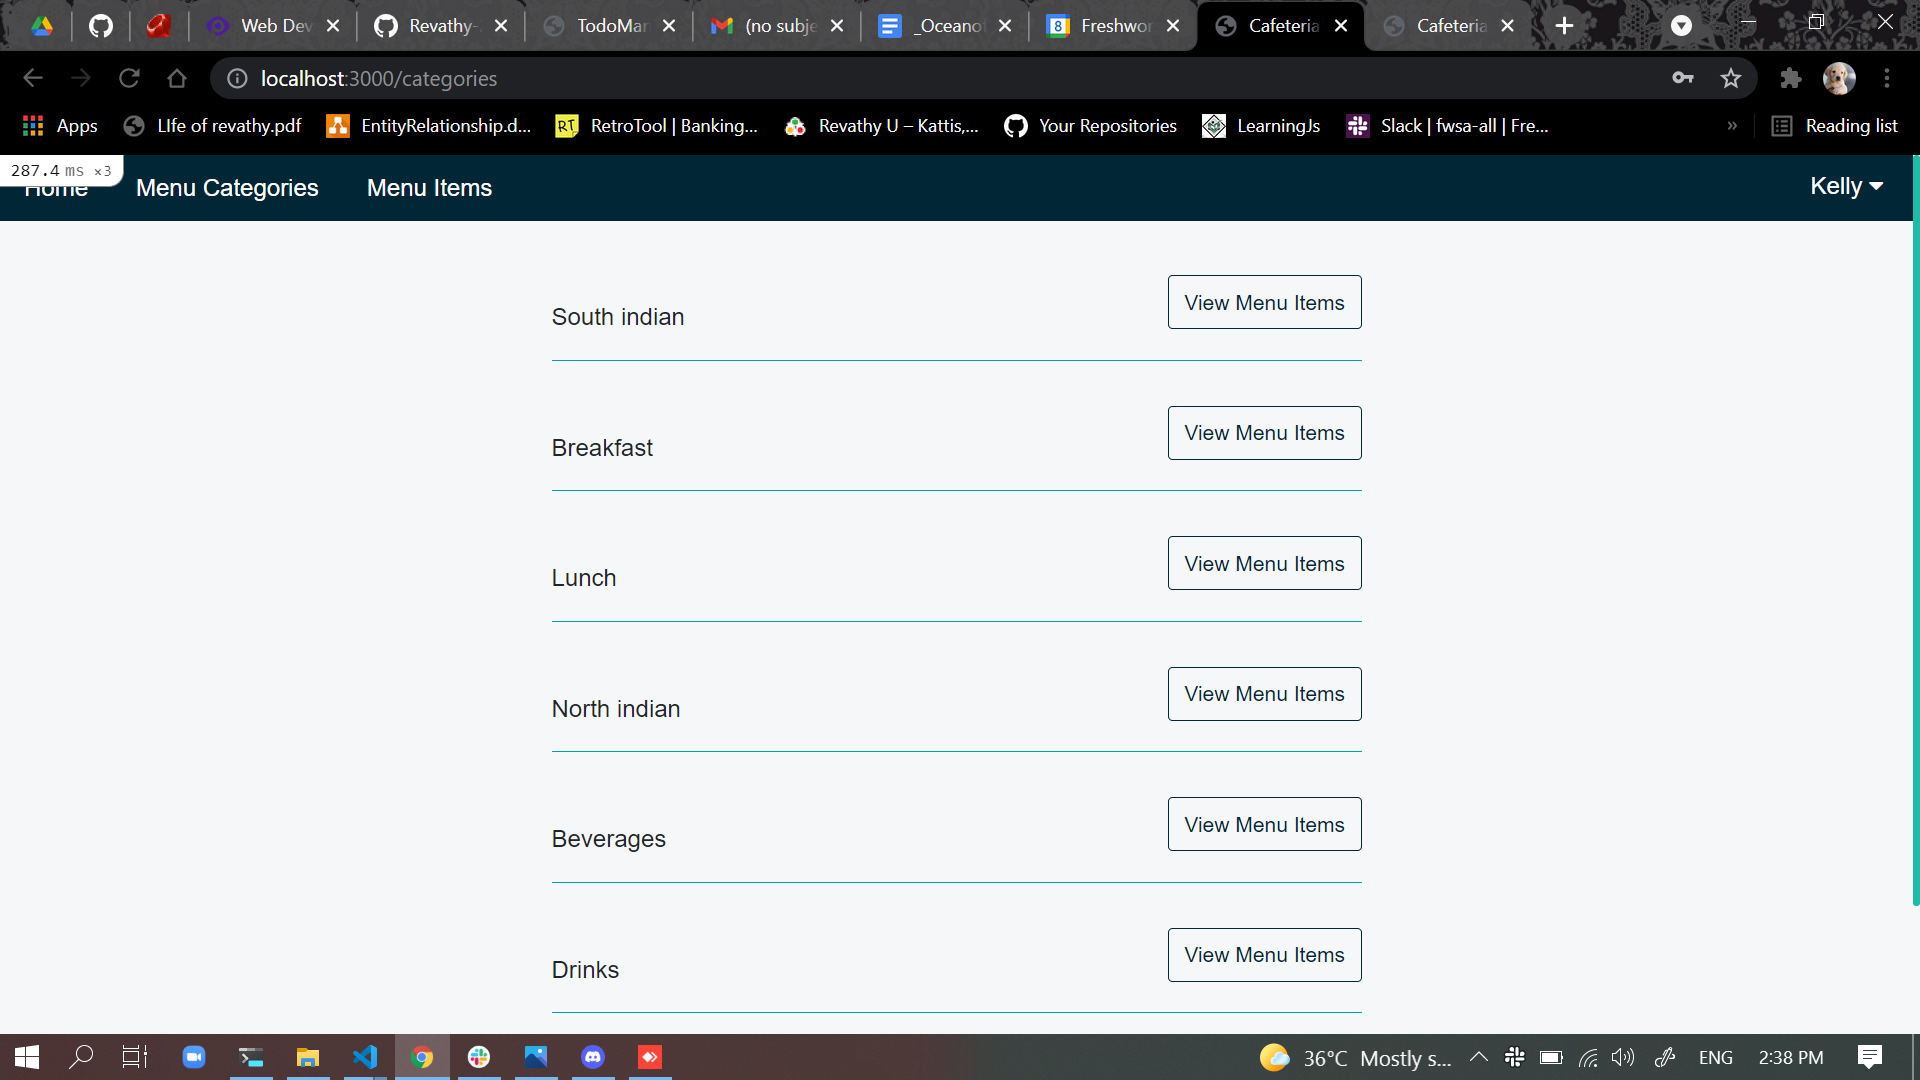Show hidden system tray icons
1920x1080 pixels.
(1478, 1057)
